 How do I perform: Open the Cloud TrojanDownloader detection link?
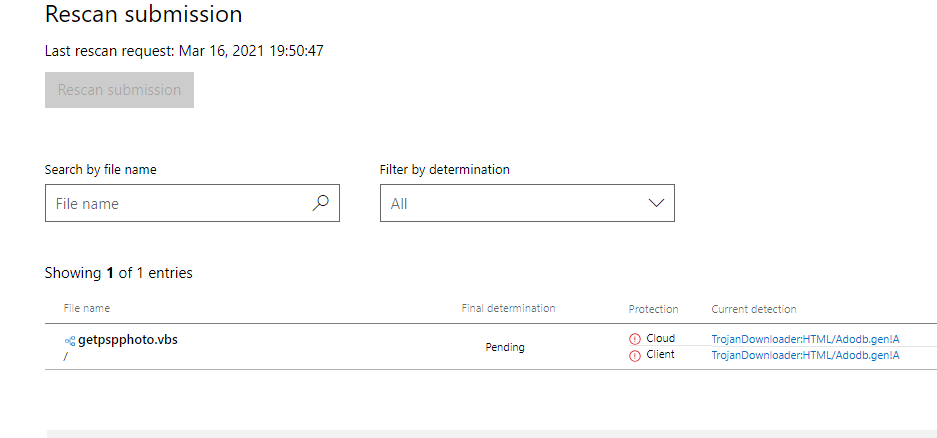(x=805, y=339)
